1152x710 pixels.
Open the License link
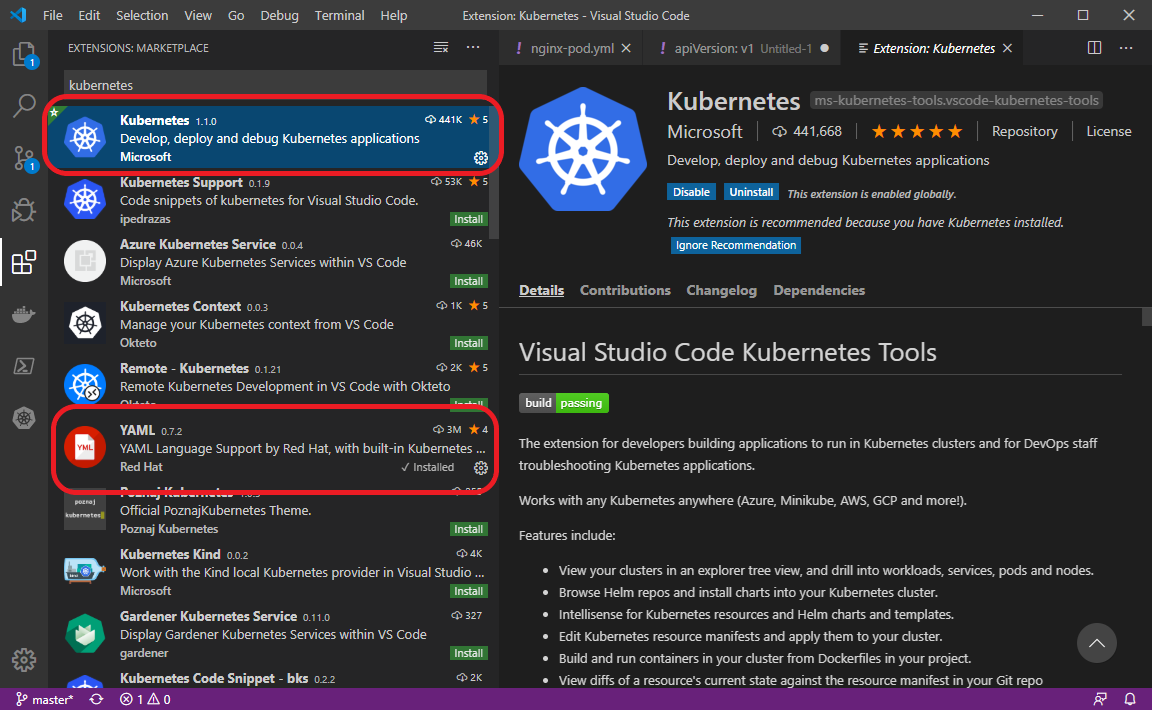click(1109, 132)
